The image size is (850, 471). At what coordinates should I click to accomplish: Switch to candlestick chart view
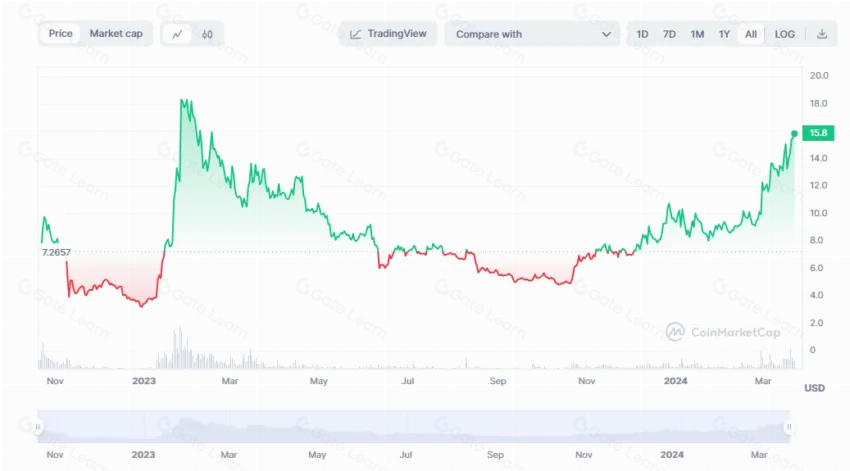pos(207,34)
